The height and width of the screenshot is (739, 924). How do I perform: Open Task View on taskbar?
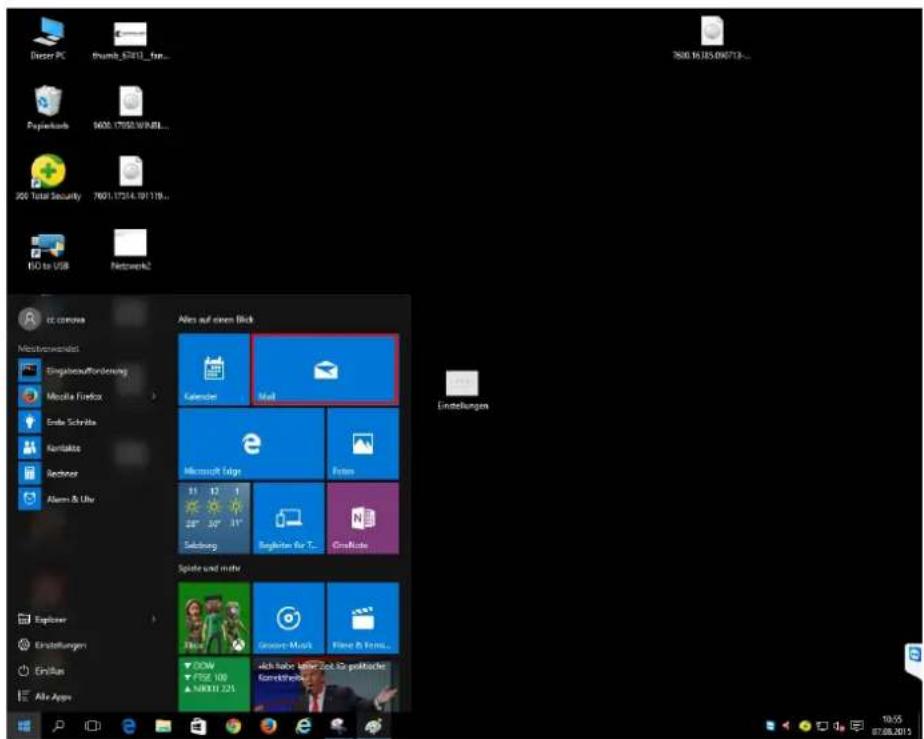[x=93, y=726]
